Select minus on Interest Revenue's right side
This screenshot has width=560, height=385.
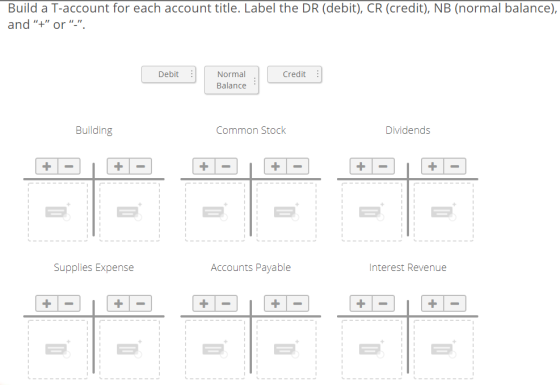pyautogui.click(x=455, y=304)
